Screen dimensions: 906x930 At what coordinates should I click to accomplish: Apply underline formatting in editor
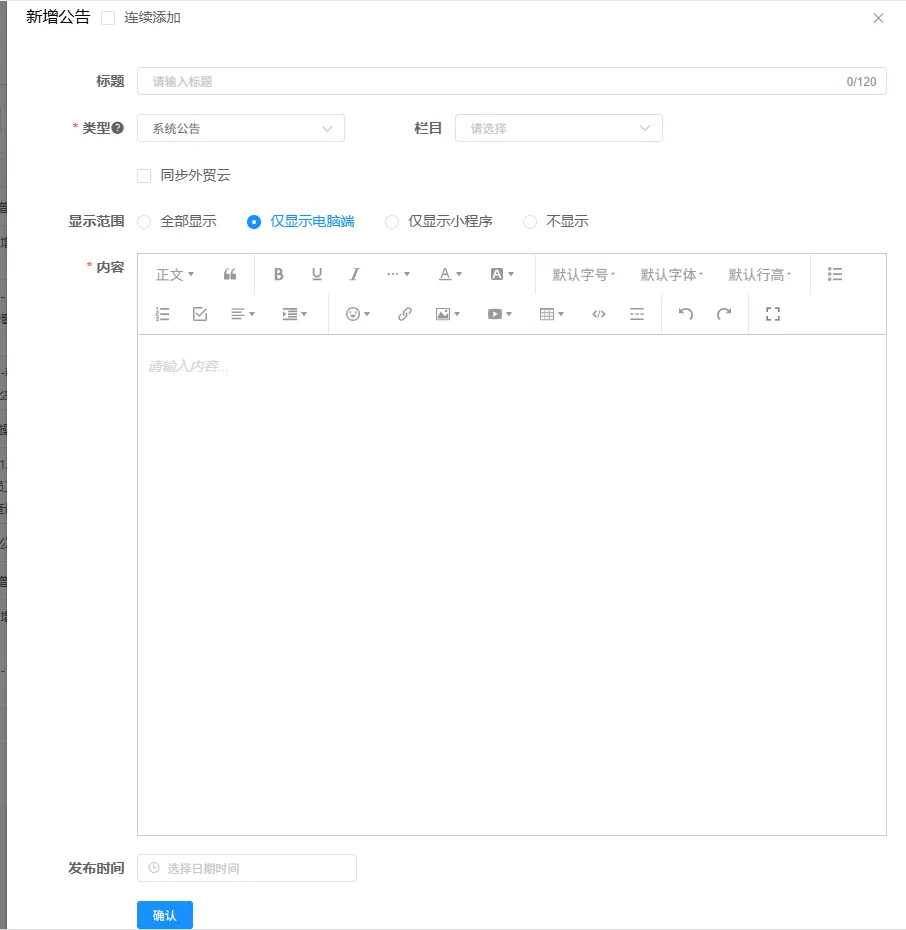click(x=317, y=274)
